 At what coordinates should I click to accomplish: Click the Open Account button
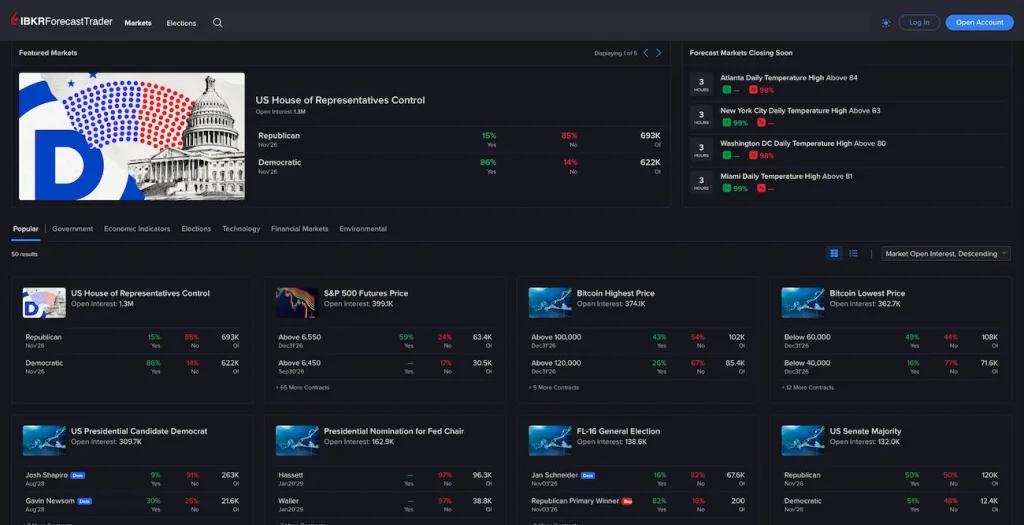(x=979, y=22)
